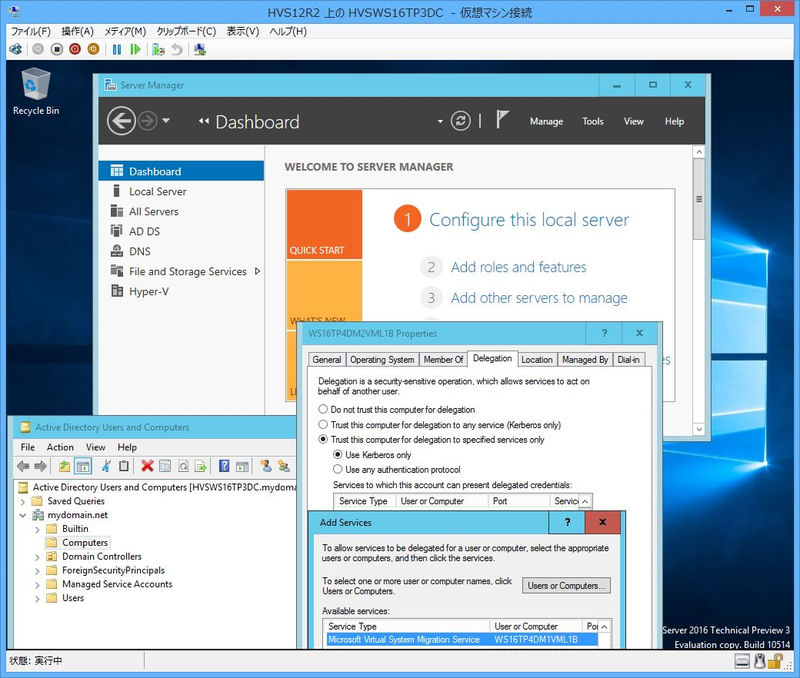Click the Create new user icon in ADUC
Screen dimensions: 800x678
pyautogui.click(x=265, y=466)
